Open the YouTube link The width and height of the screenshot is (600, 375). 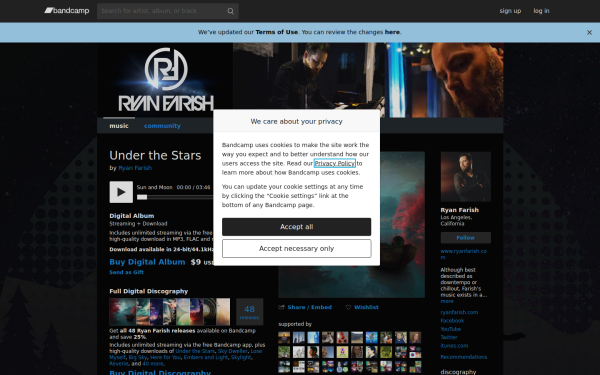[450, 329]
